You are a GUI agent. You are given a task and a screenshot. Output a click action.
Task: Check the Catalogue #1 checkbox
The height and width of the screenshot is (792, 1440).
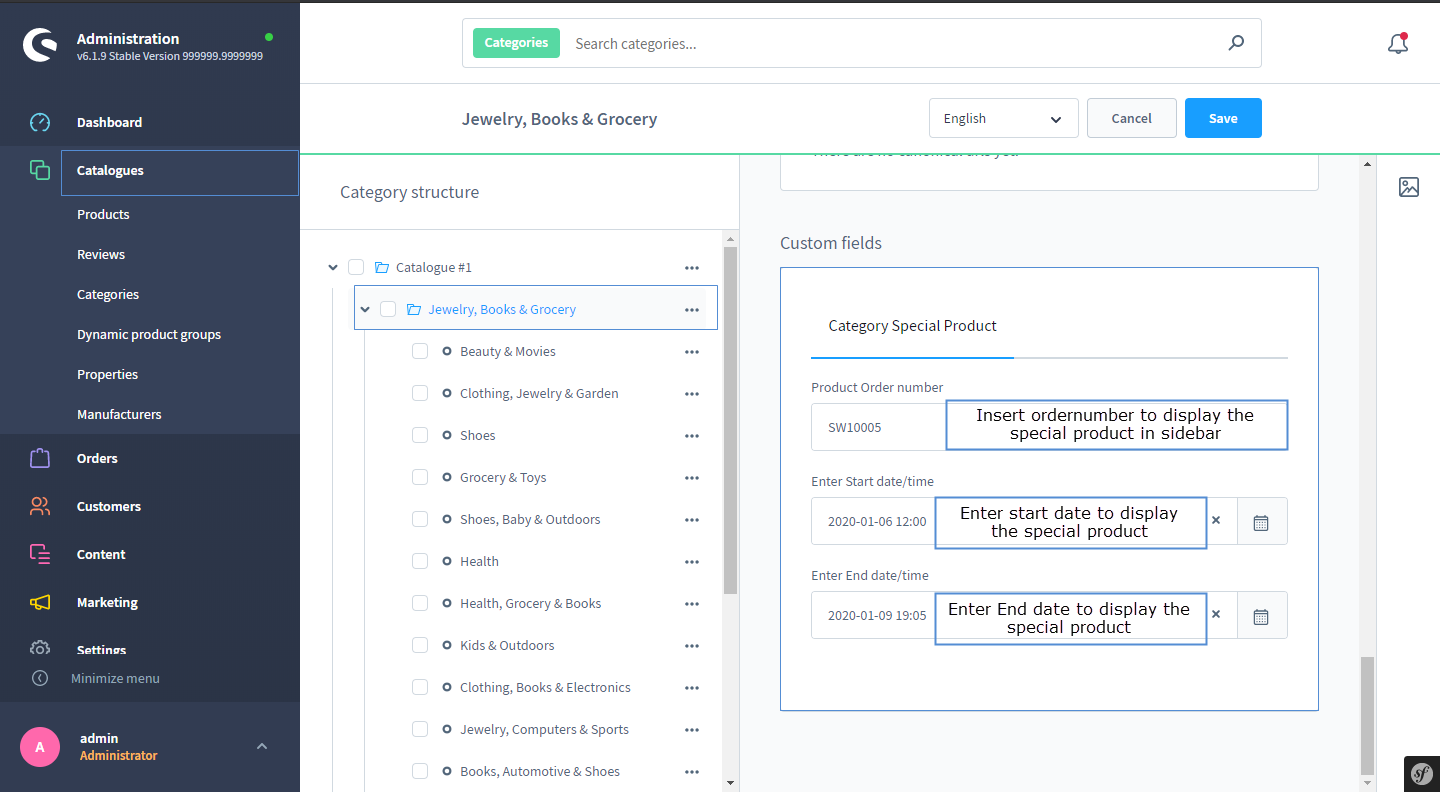click(x=356, y=267)
